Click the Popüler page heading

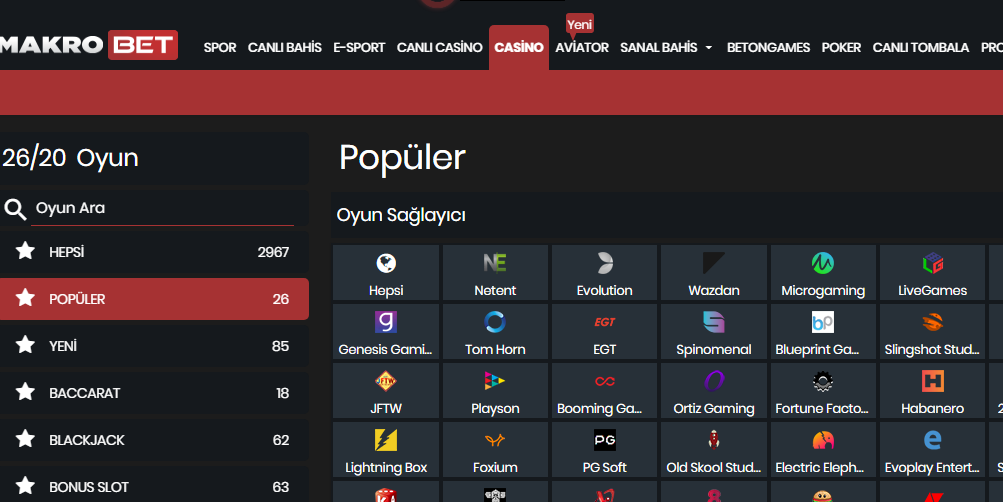pos(402,157)
